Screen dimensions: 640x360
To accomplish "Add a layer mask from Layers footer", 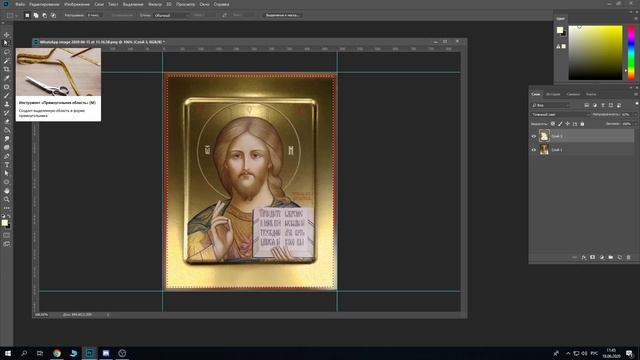I will click(592, 257).
